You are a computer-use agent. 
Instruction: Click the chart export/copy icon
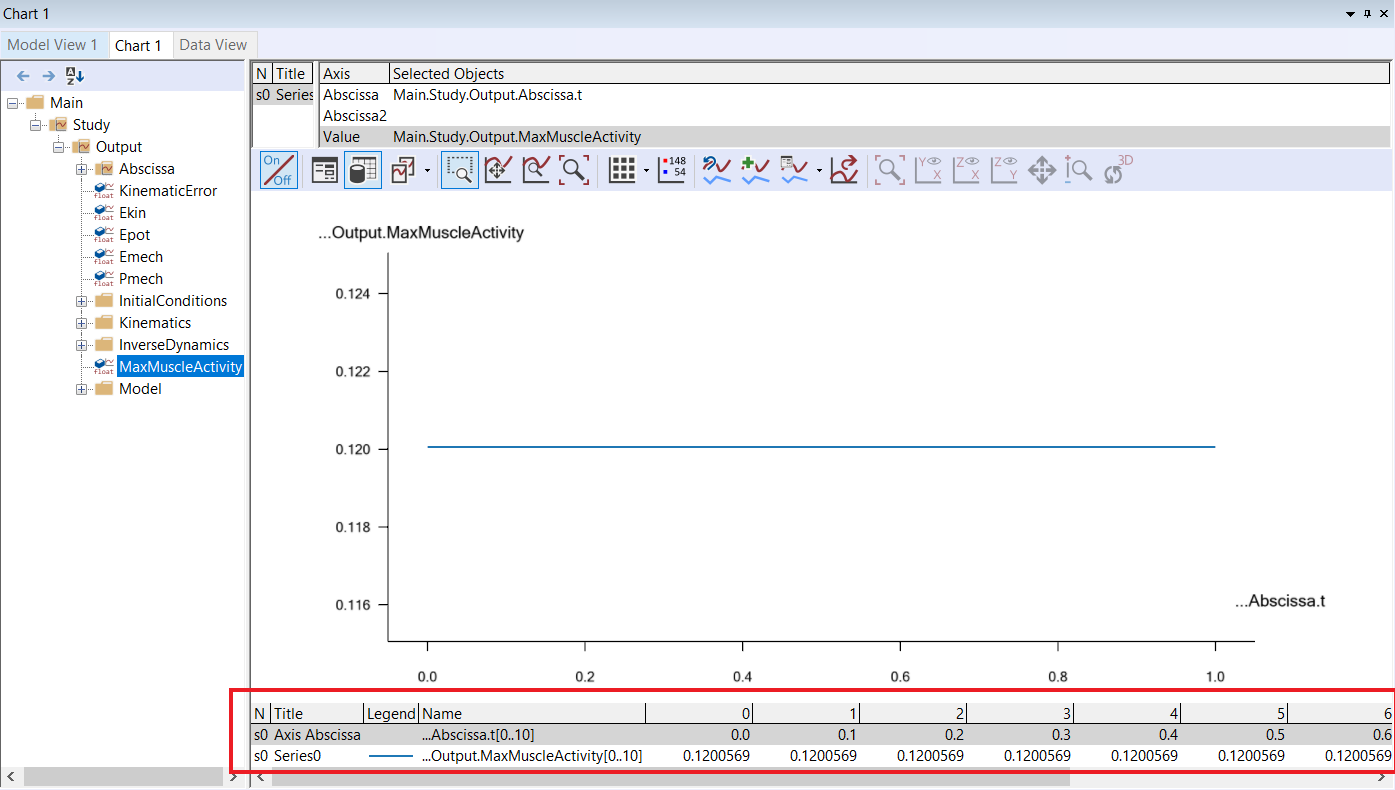click(x=403, y=170)
